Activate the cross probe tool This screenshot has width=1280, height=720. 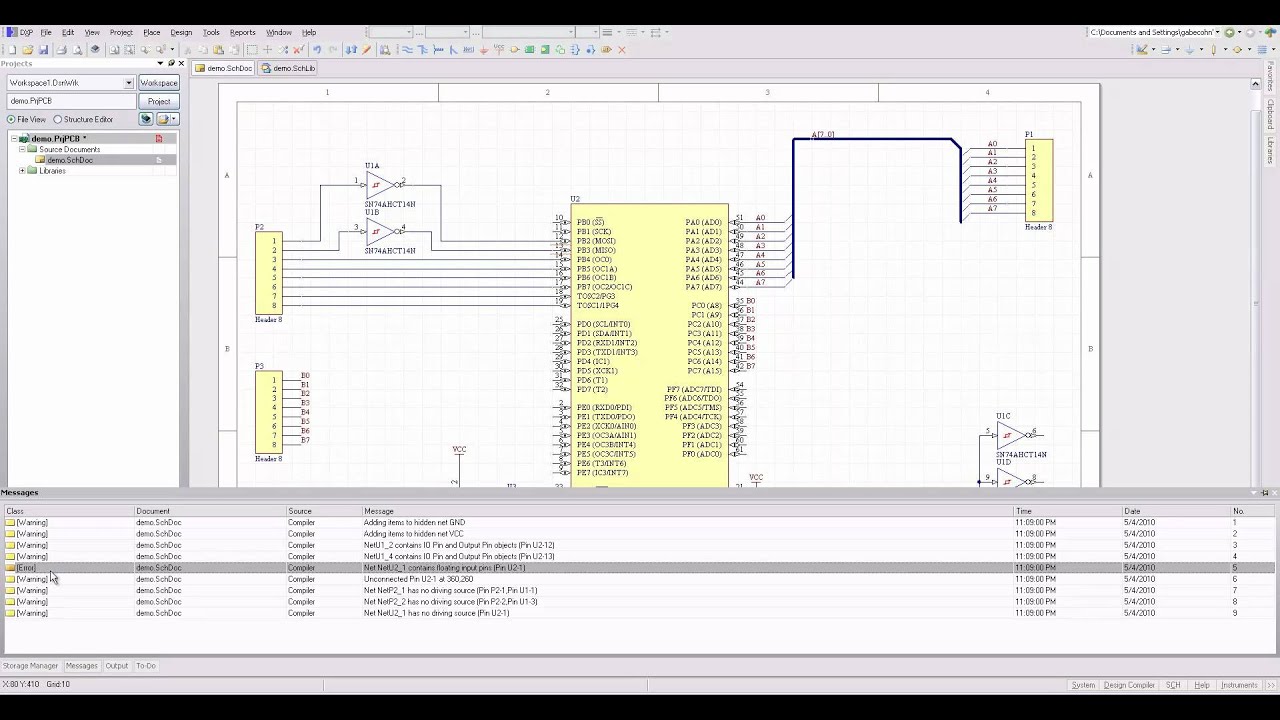366,49
